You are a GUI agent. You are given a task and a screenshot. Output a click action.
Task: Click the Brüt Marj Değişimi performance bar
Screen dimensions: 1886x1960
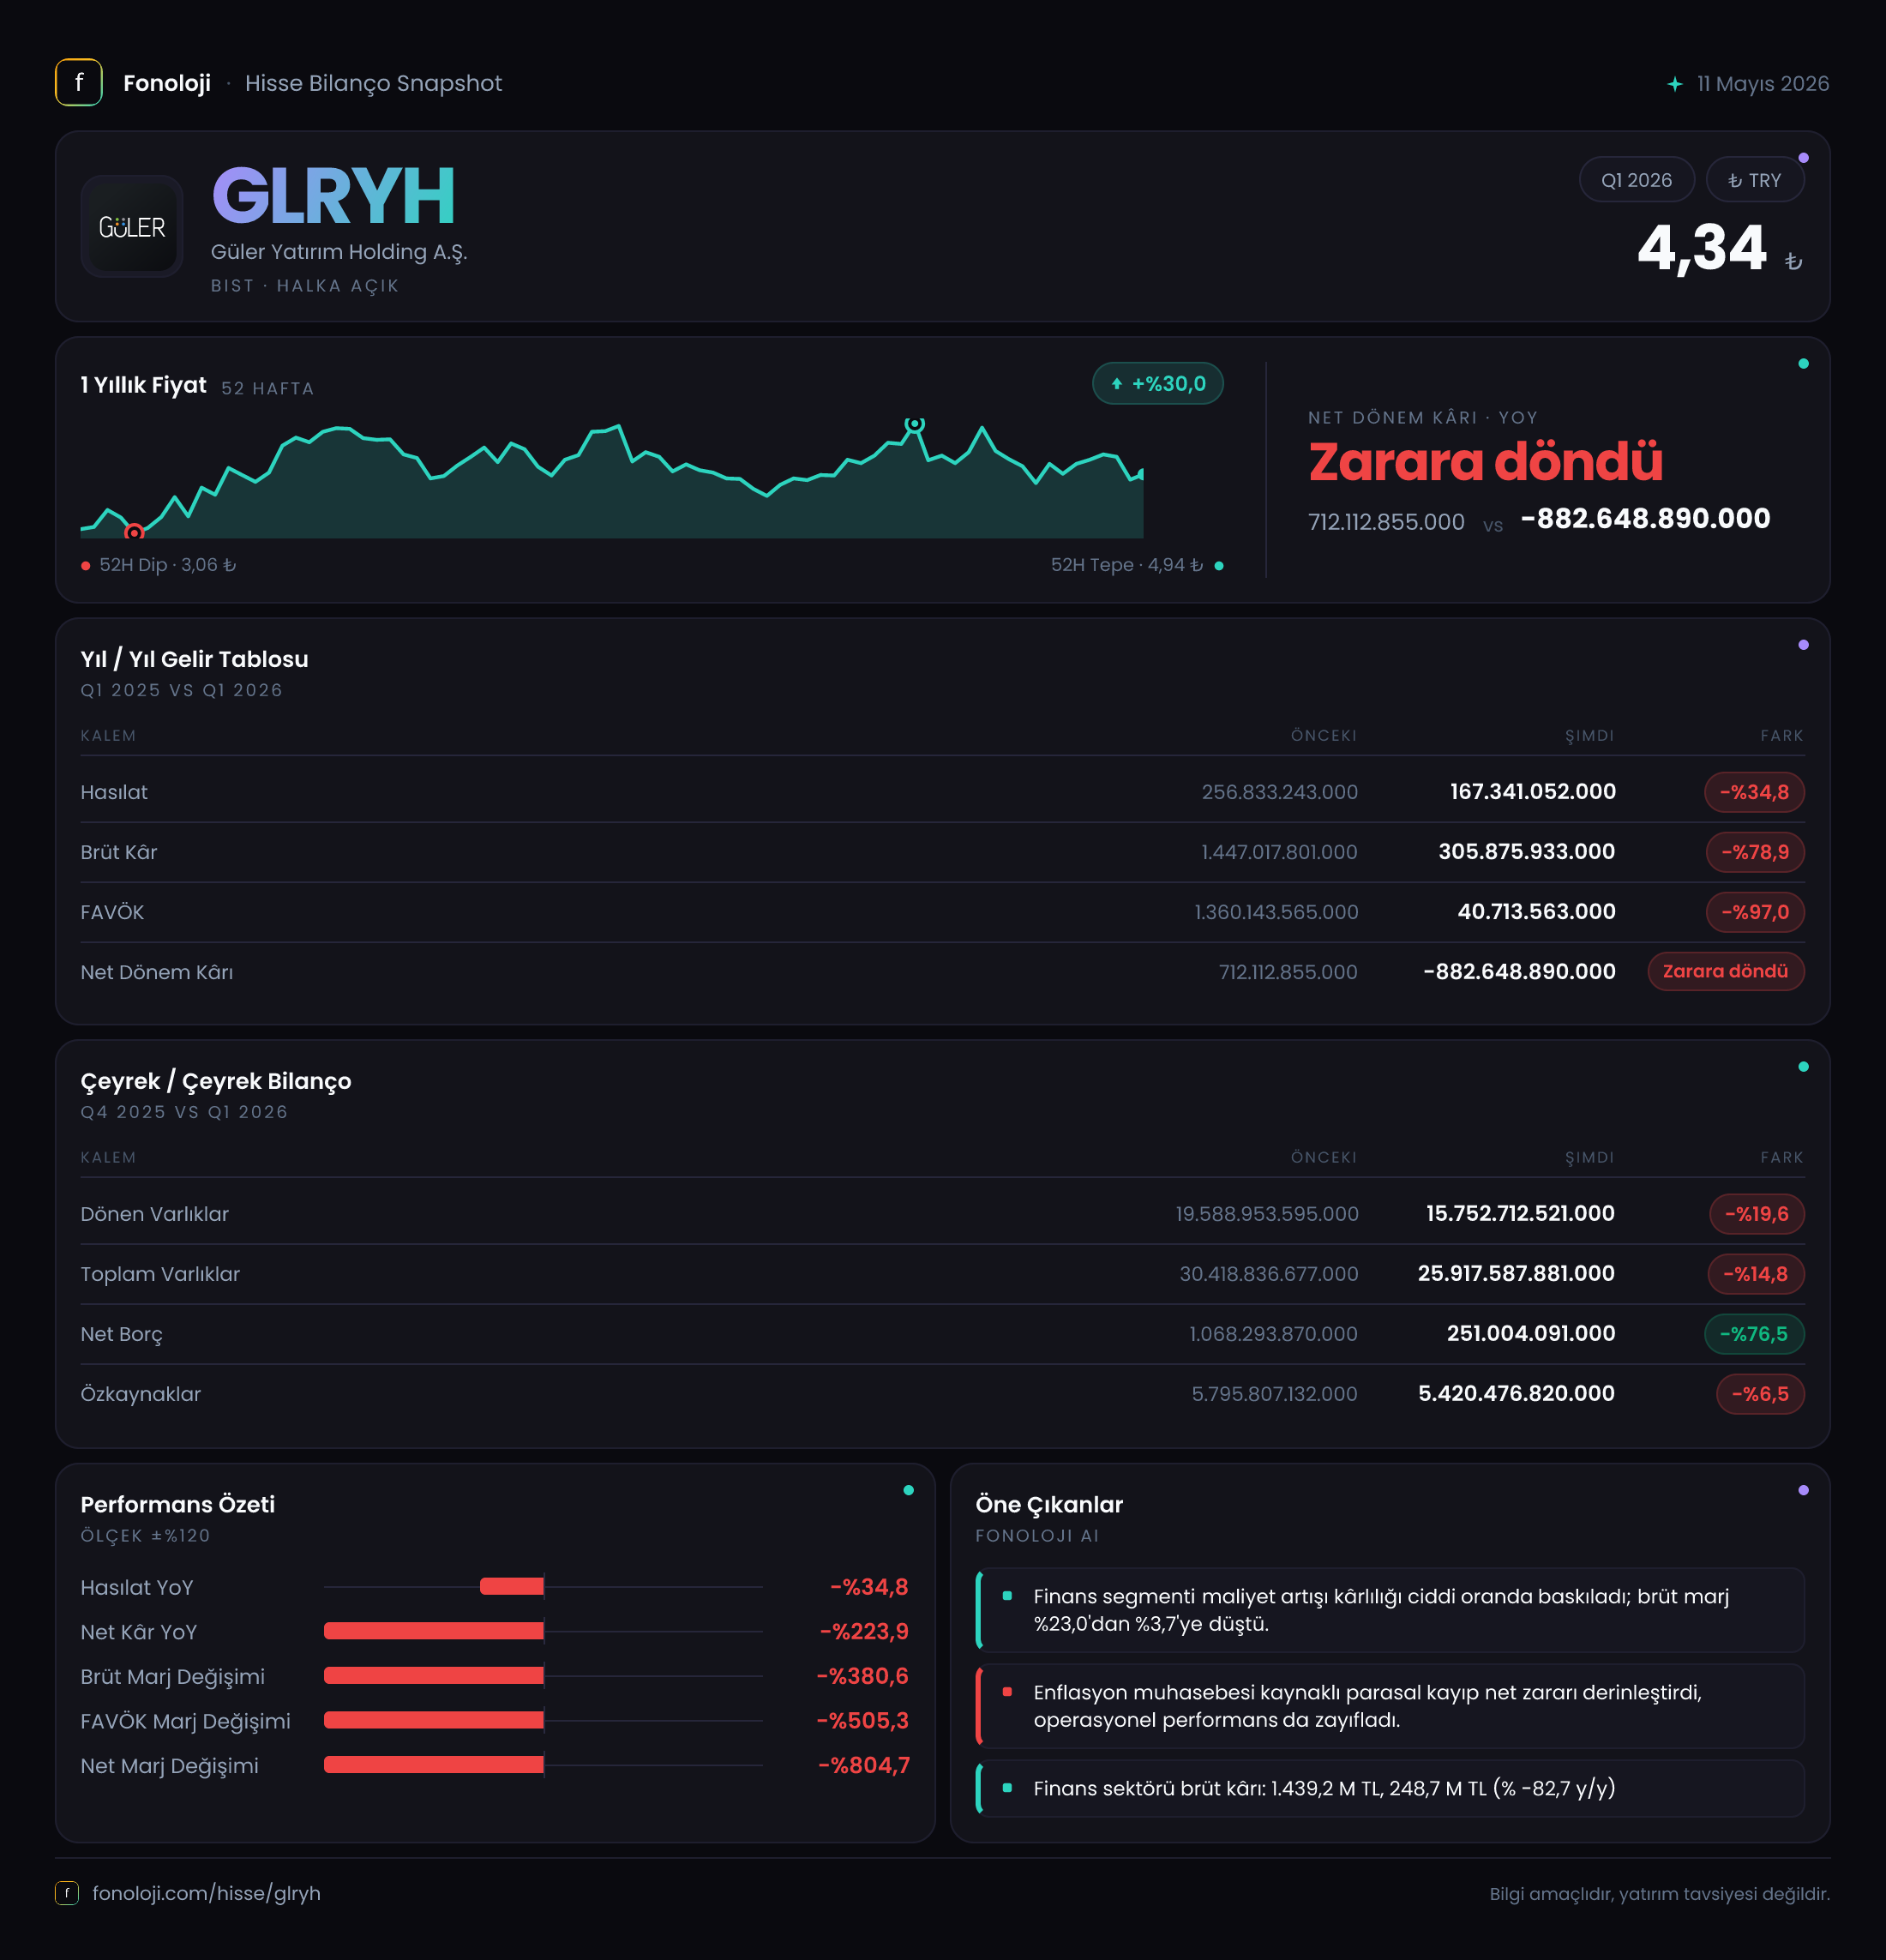434,1675
